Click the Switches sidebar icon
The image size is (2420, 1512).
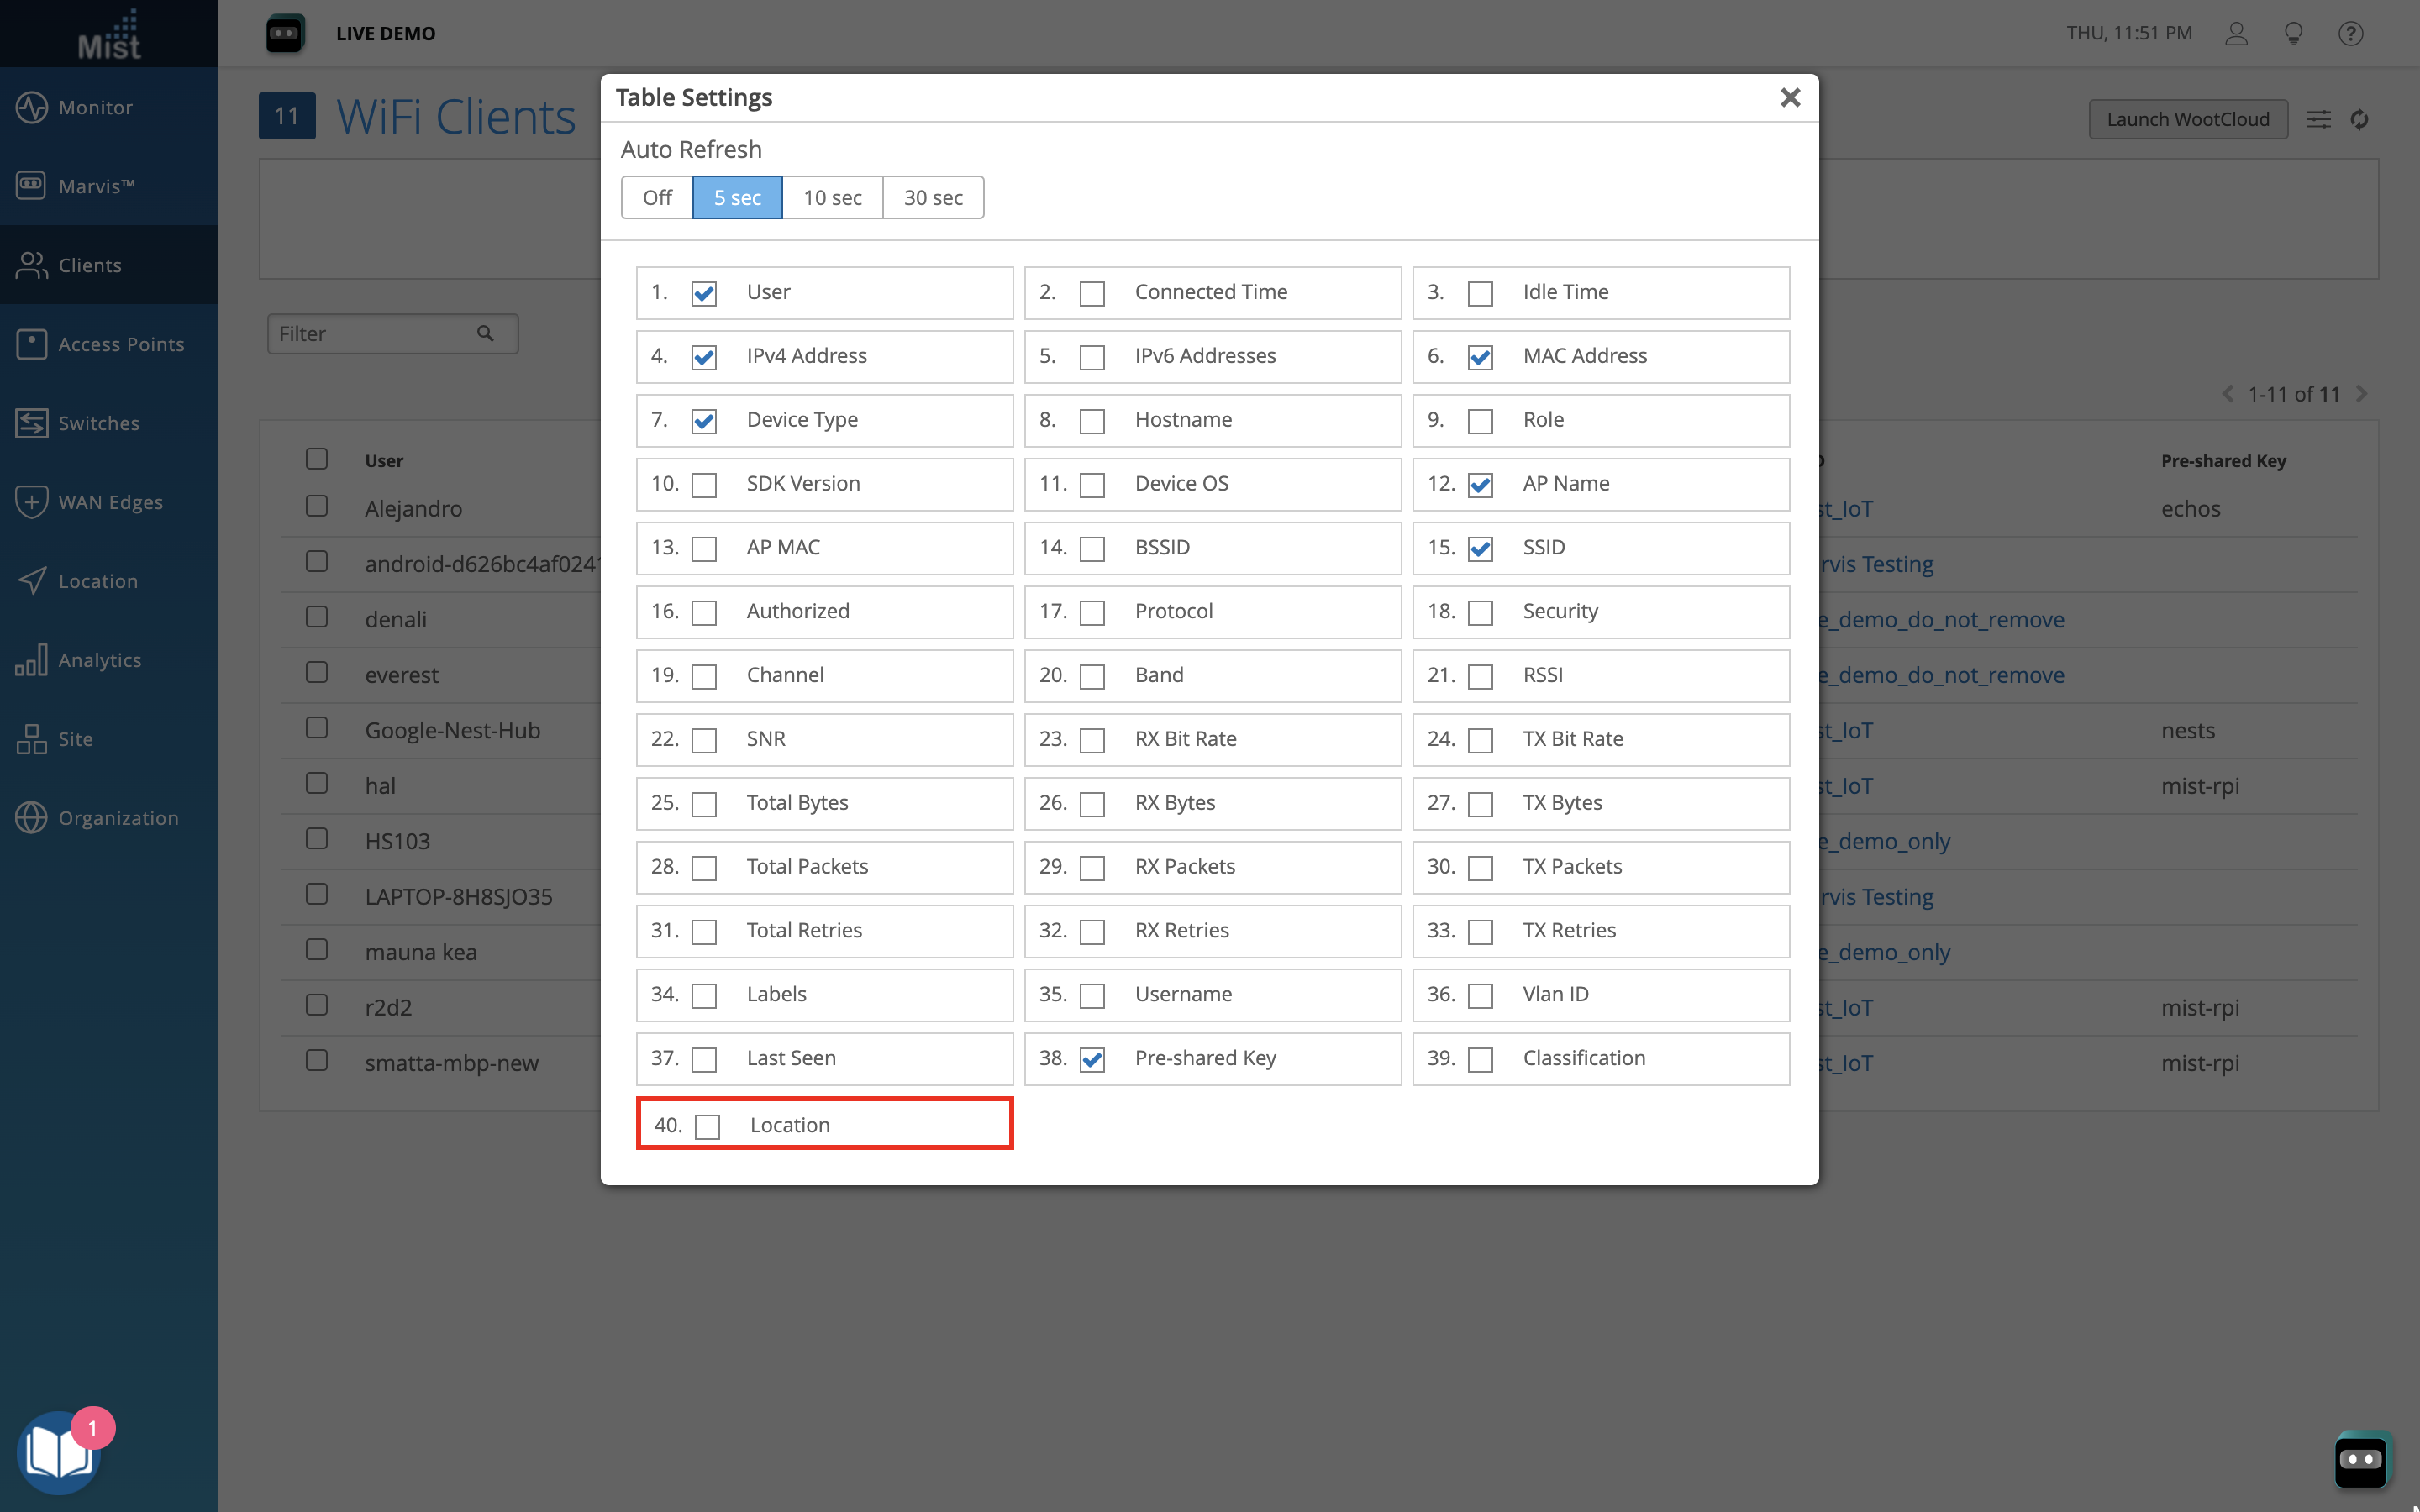point(31,423)
